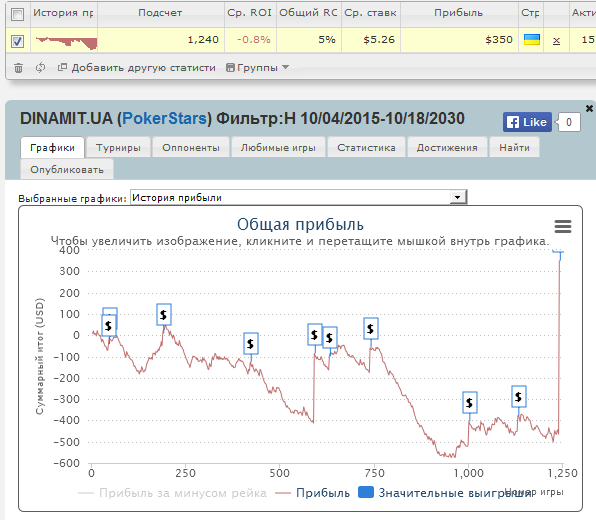Click the $5.26 average stake cell
Screen dimensions: 596x520
click(371, 40)
